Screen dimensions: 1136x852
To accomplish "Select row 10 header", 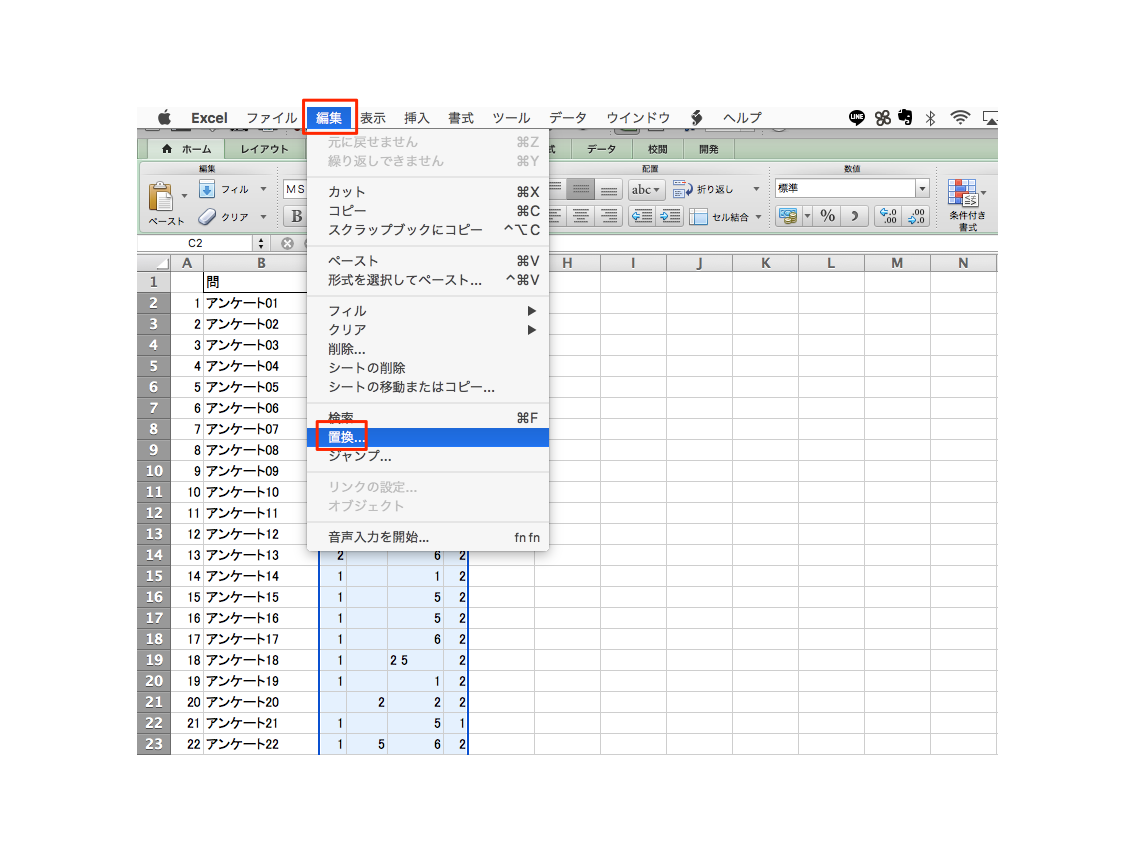I will click(x=154, y=471).
